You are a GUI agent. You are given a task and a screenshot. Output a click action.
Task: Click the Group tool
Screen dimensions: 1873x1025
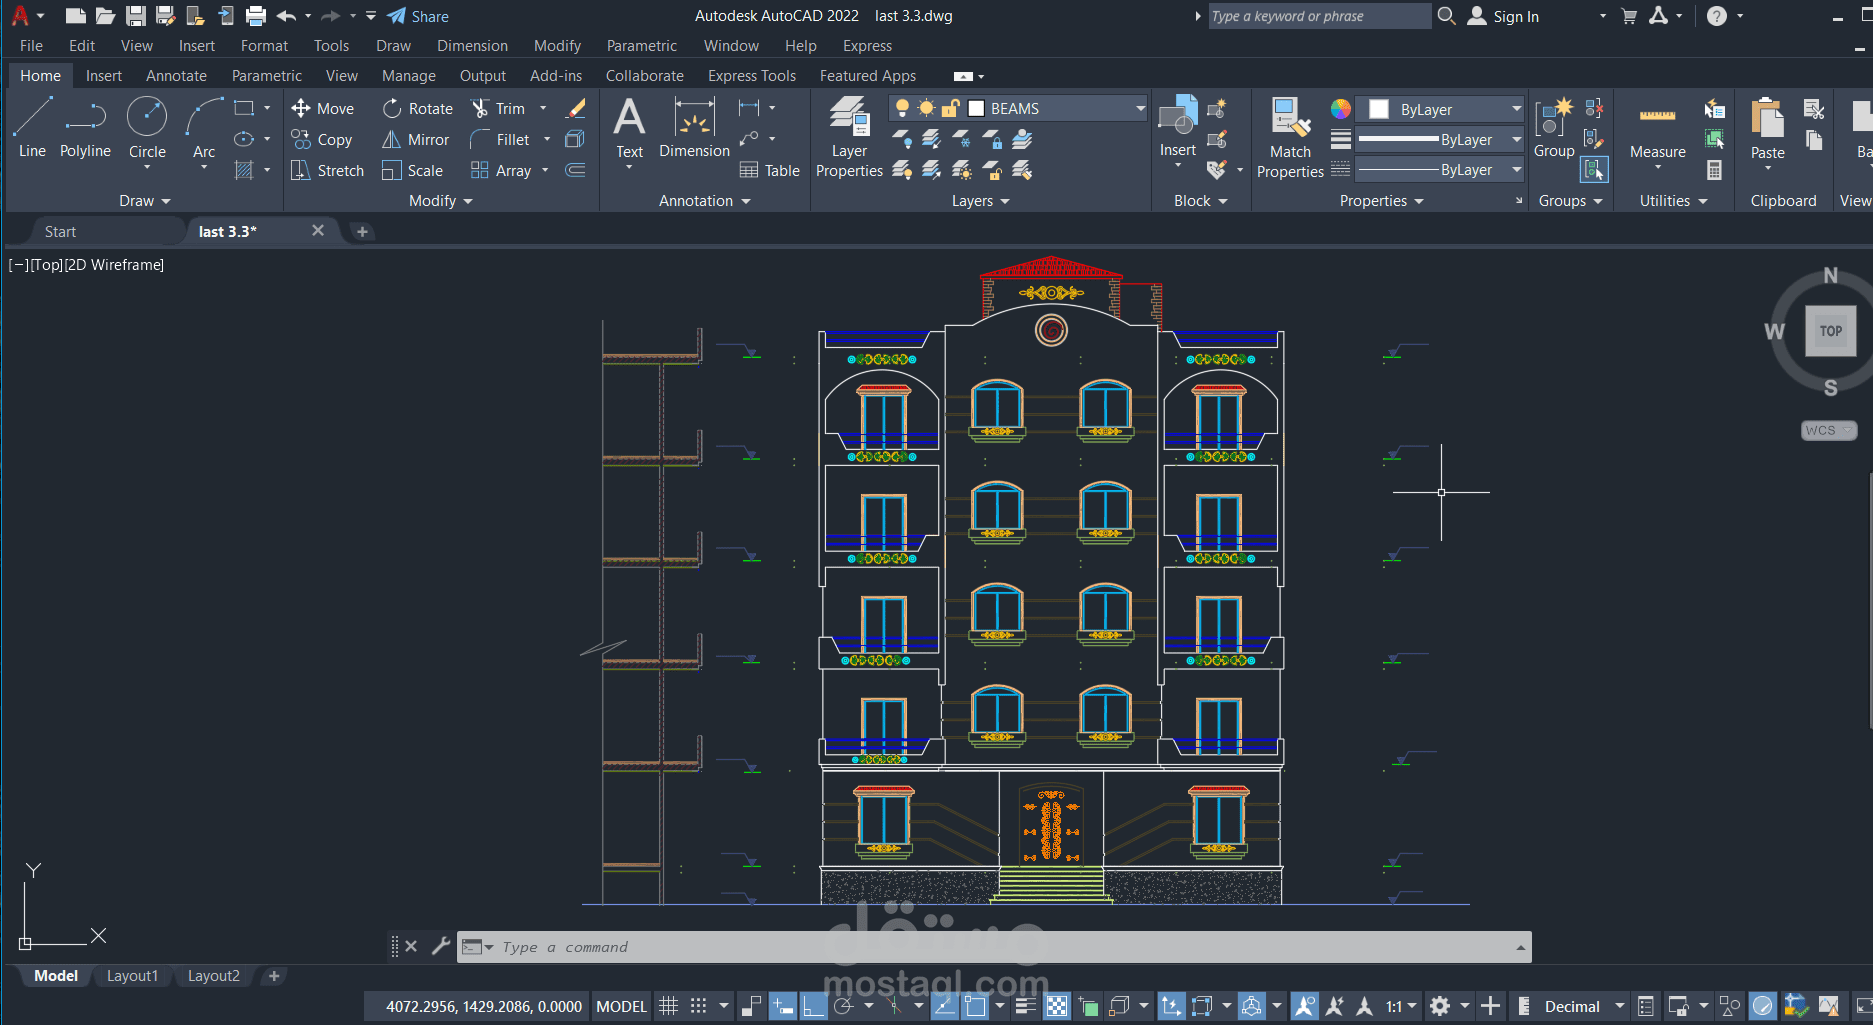point(1554,127)
